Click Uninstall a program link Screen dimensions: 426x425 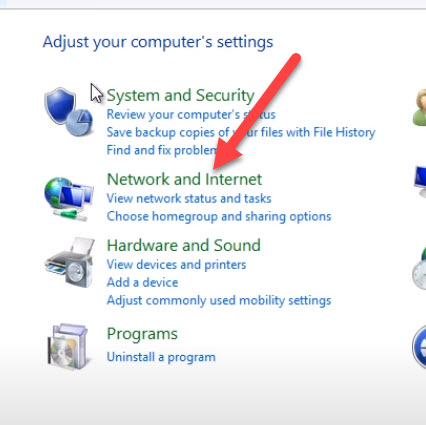pos(161,357)
